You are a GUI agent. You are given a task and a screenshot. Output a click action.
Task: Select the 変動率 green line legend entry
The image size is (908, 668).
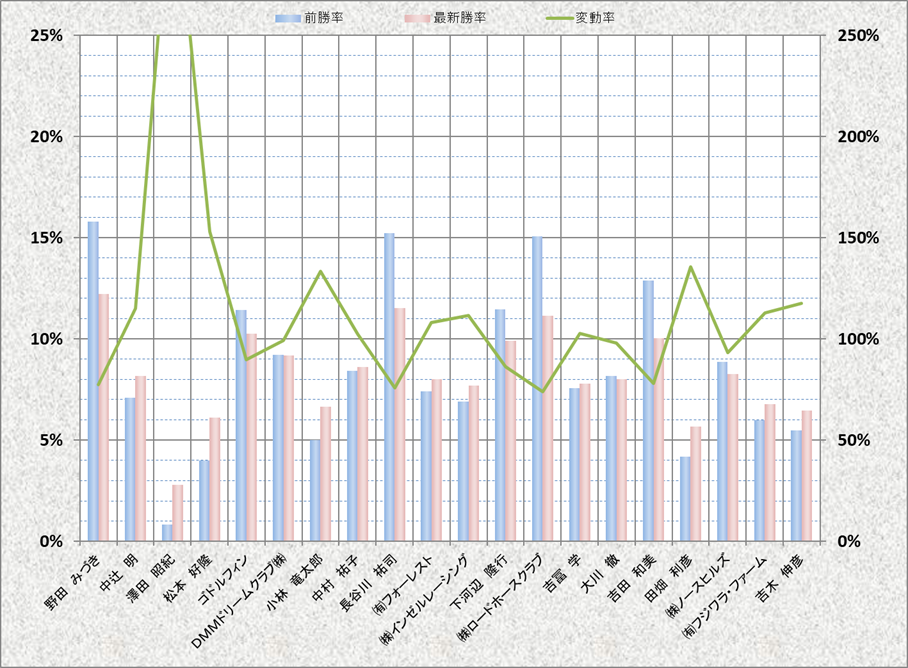coord(552,18)
